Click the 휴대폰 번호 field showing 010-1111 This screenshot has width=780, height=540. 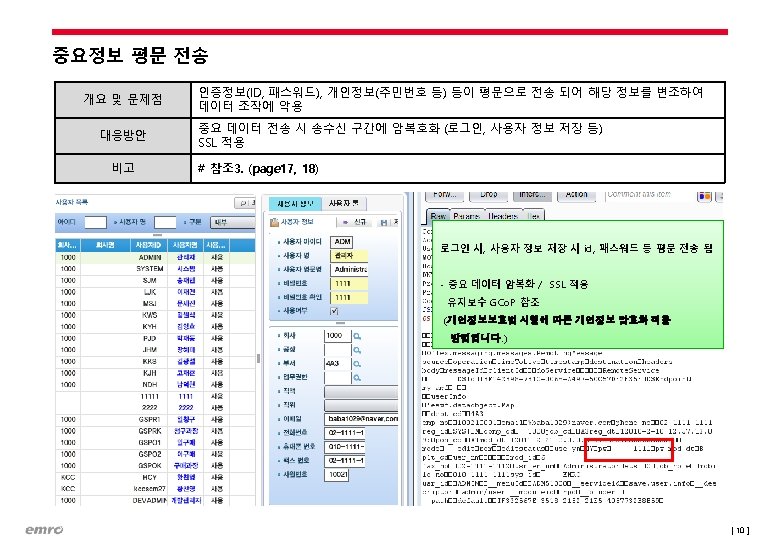click(x=345, y=447)
